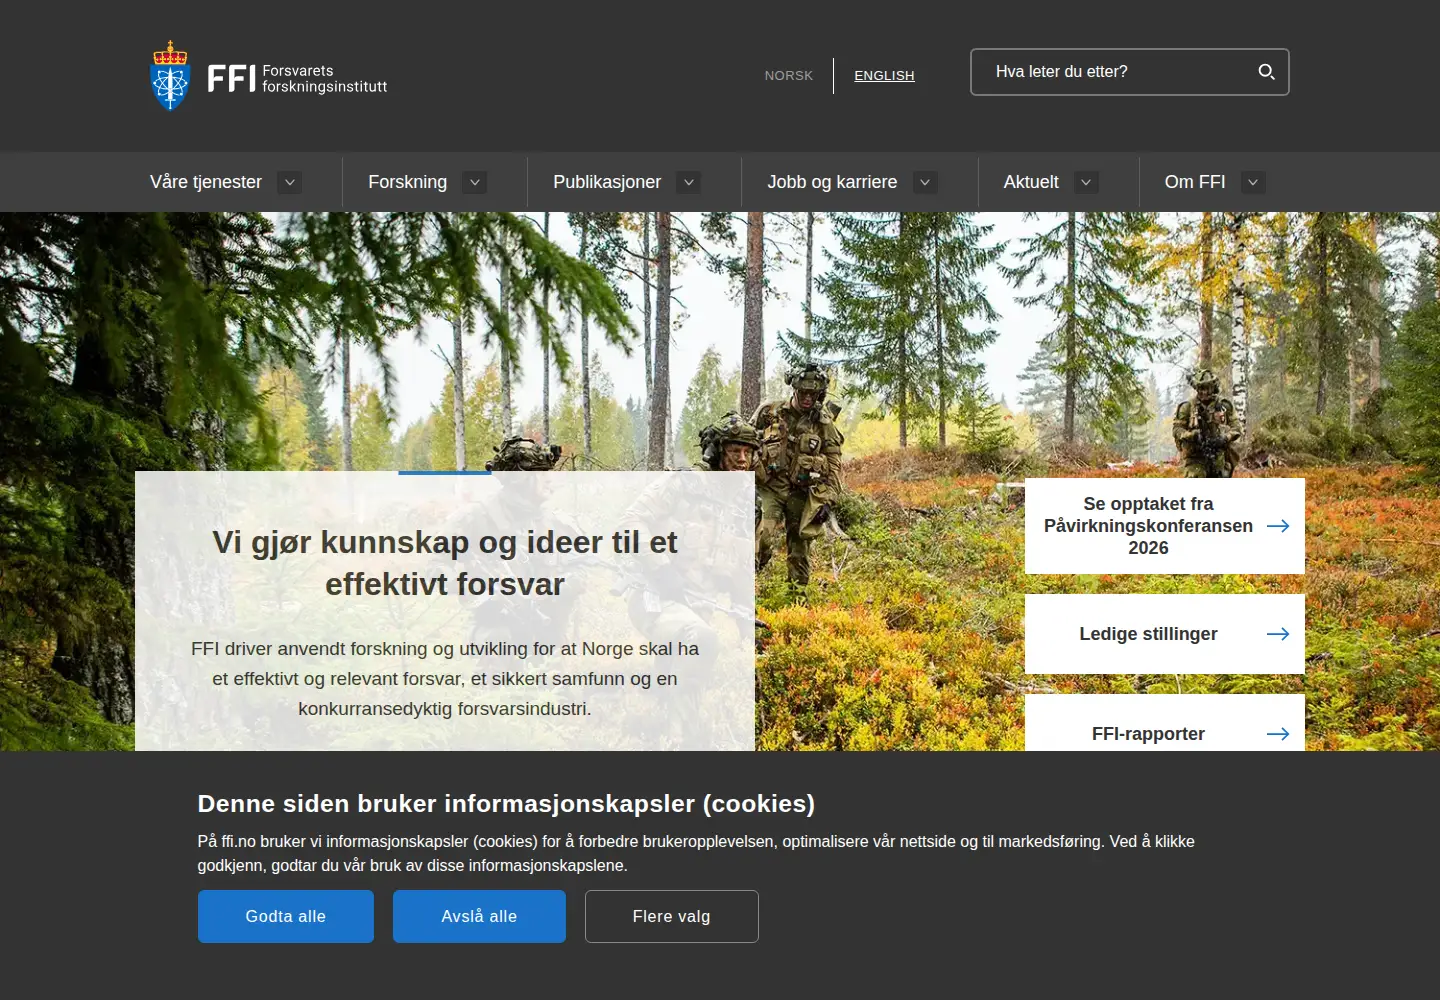The width and height of the screenshot is (1440, 1000).
Task: Click the search magnifier icon
Action: 1266,72
